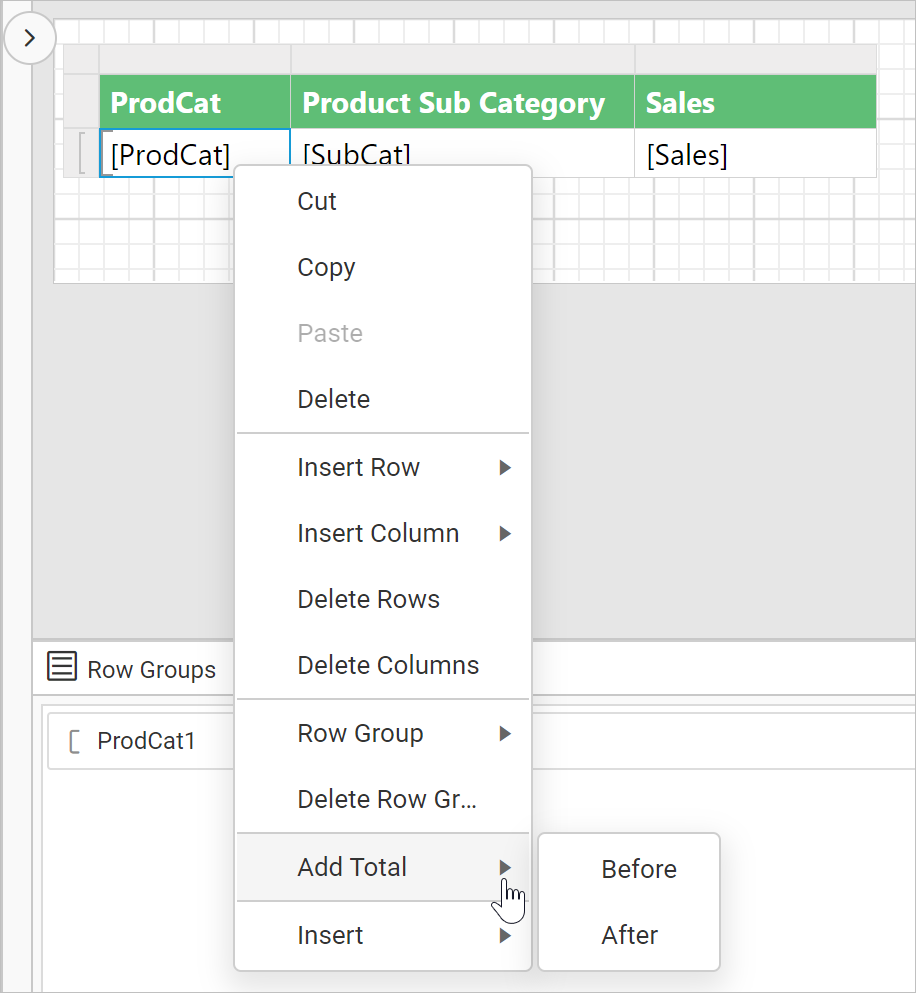Click Before to add total above group

click(638, 869)
